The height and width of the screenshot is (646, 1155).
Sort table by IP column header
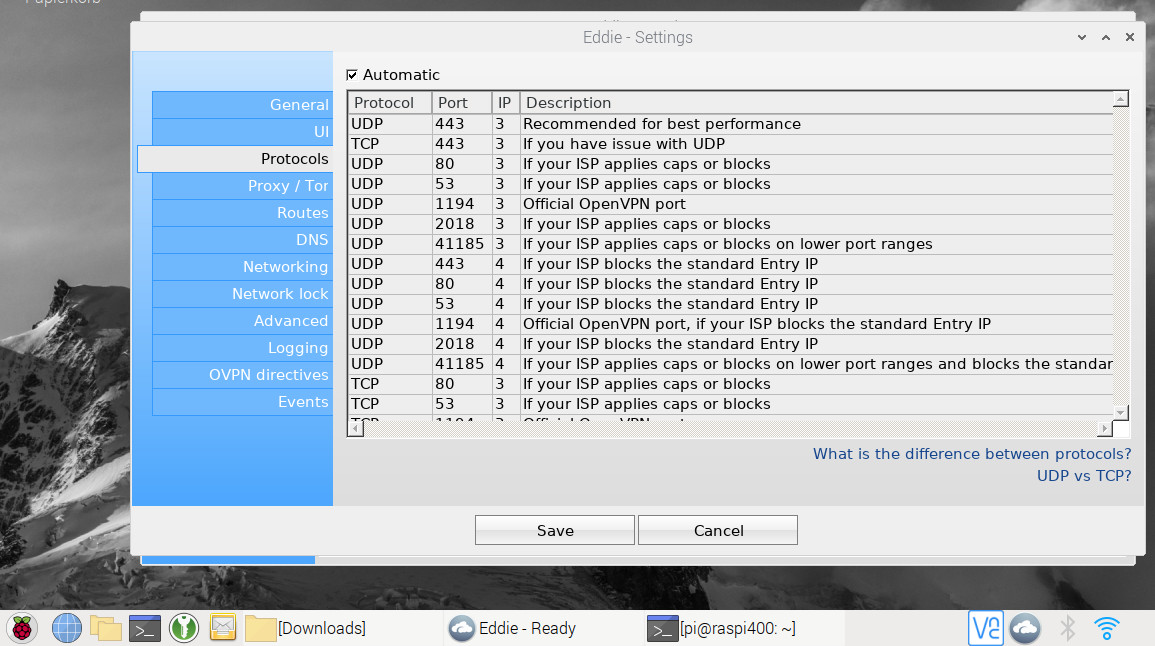tap(505, 102)
